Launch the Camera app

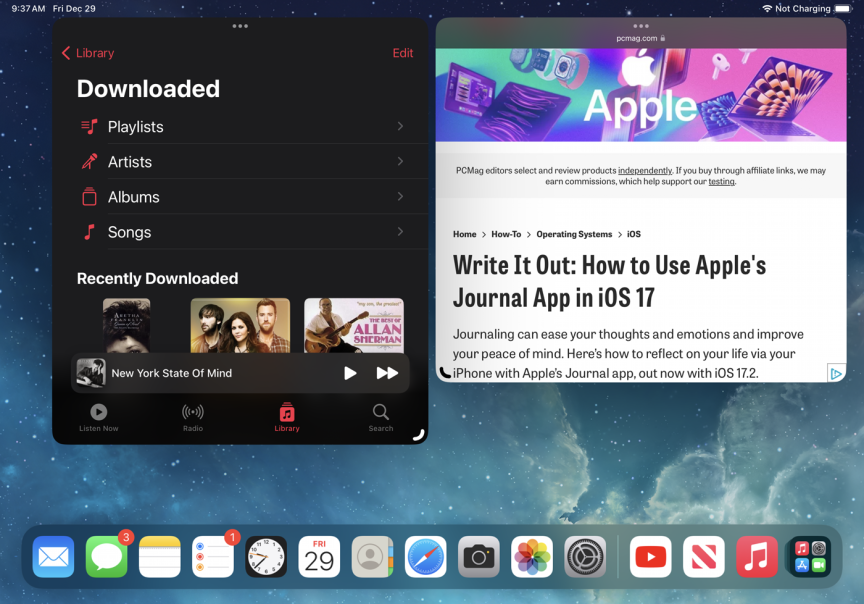479,557
